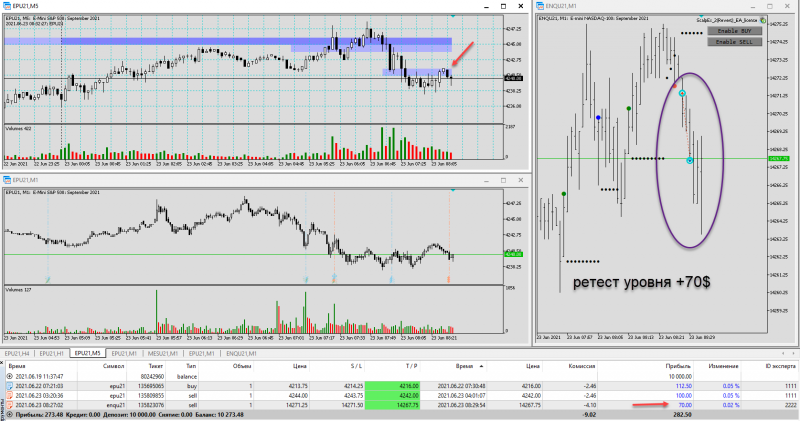Click the Volumes 127 indicator label

coord(18,290)
